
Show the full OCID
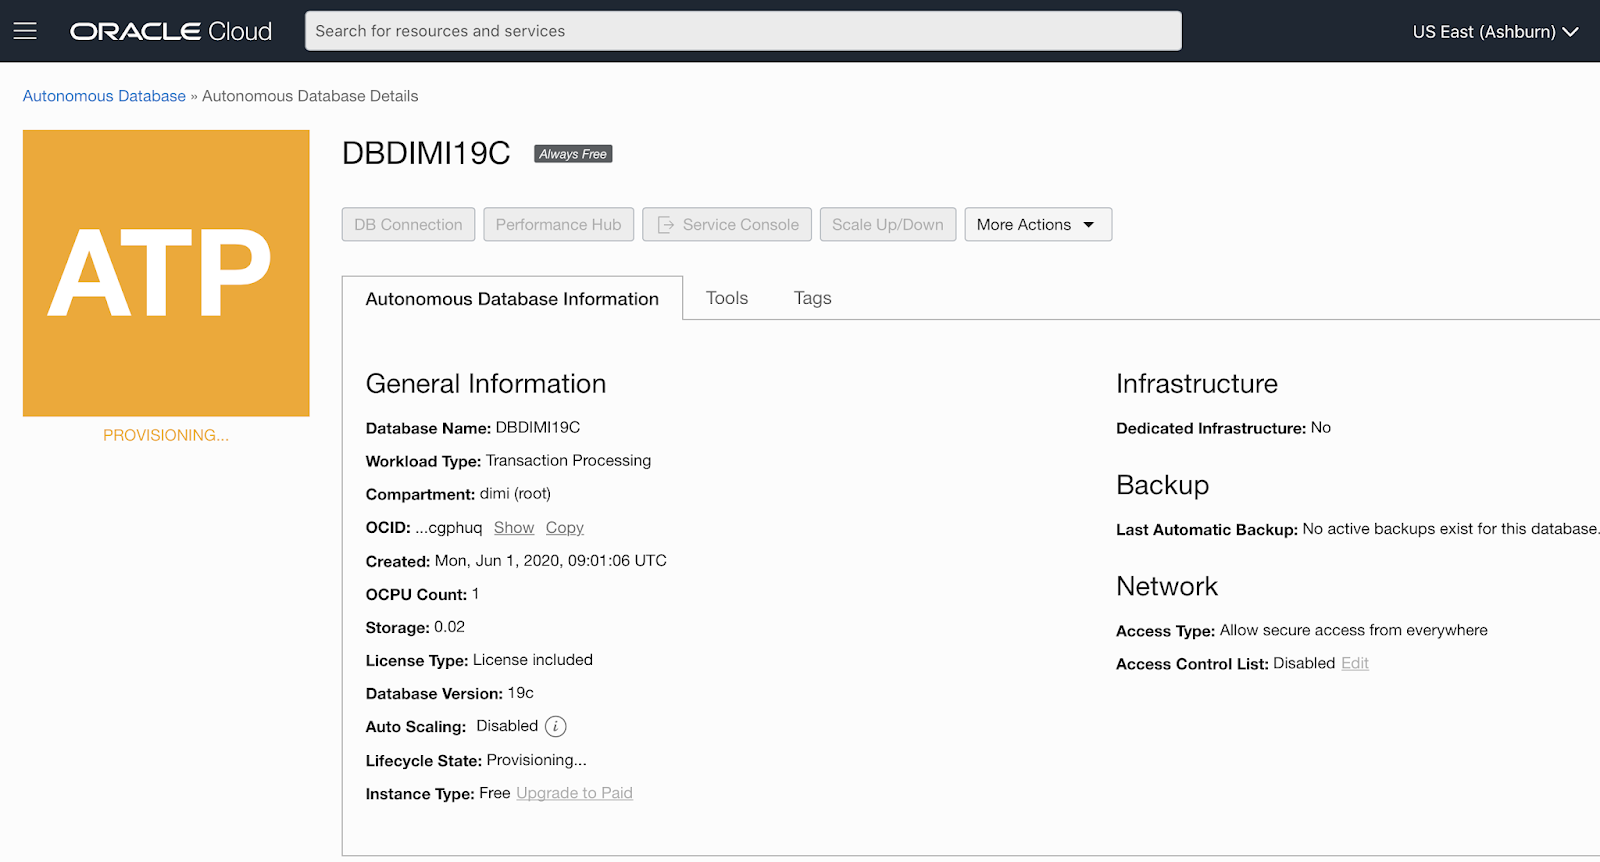point(514,528)
